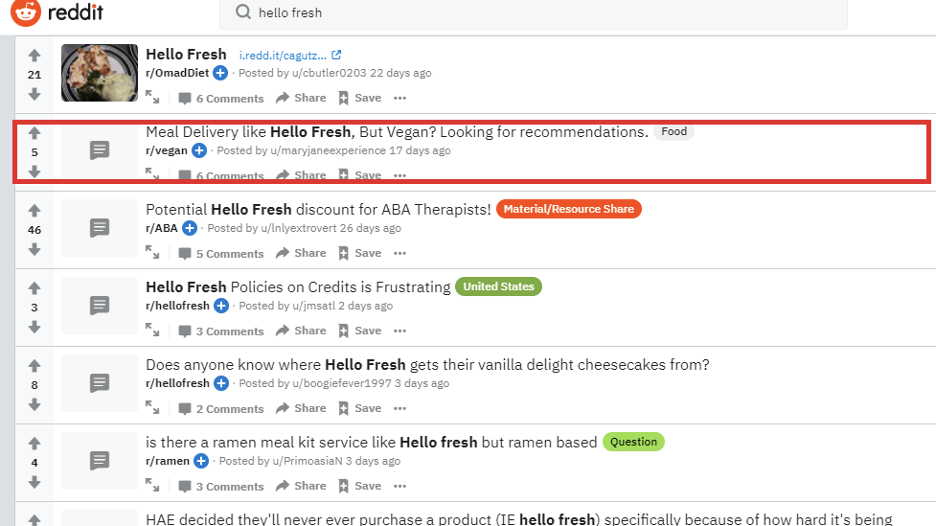Upvote the vanilla delight cheesecakes post
Image resolution: width=936 pixels, height=526 pixels.
(x=34, y=366)
